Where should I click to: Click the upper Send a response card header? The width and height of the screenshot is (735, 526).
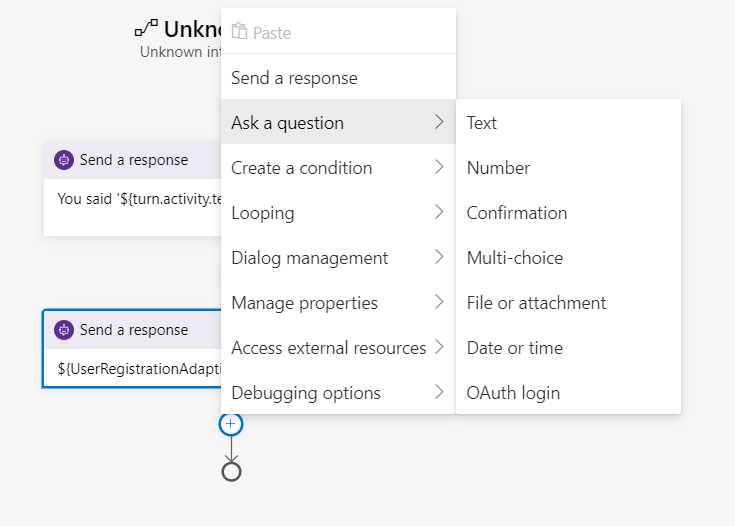coord(132,160)
